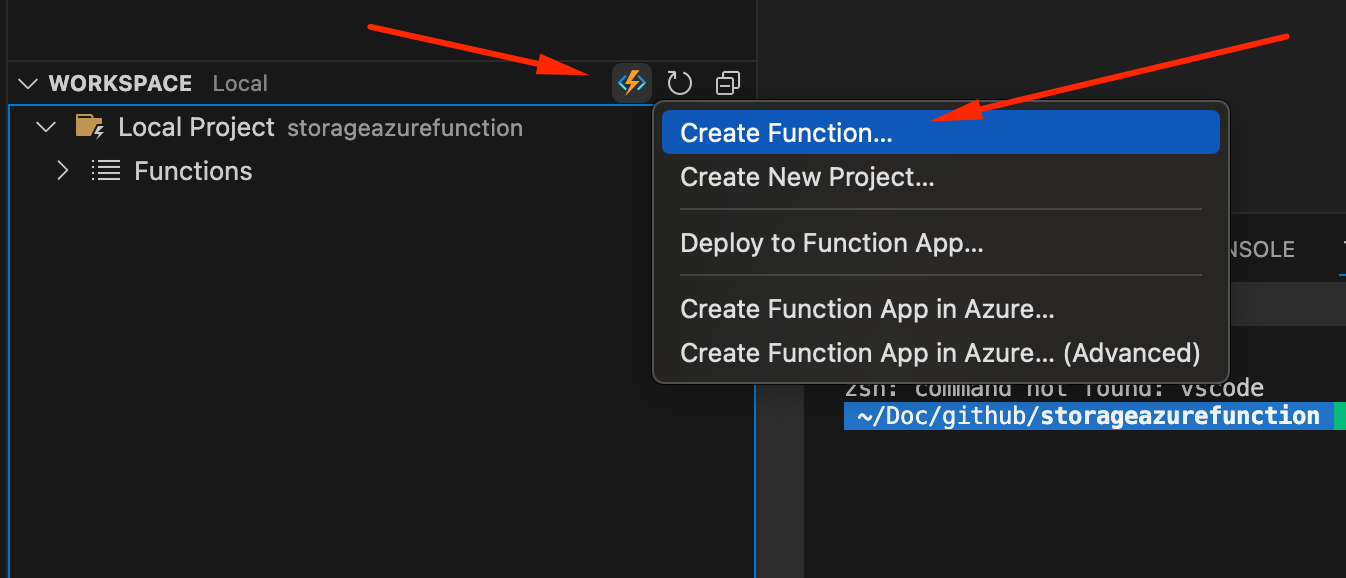Select the Local Project tree label
The width and height of the screenshot is (1346, 578).
tap(196, 127)
